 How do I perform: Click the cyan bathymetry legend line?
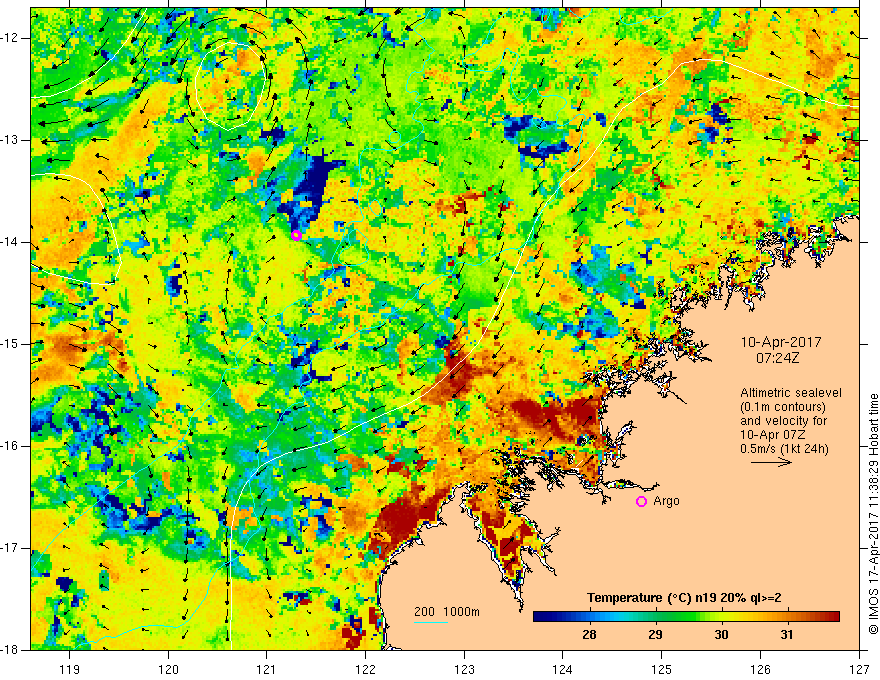tap(431, 622)
